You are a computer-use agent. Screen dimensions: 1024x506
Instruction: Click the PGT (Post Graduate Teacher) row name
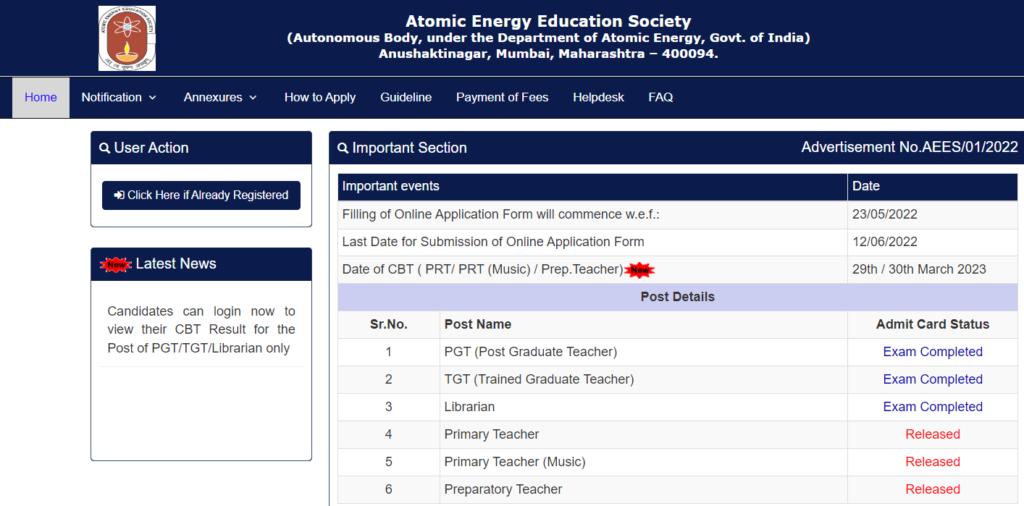click(x=530, y=352)
